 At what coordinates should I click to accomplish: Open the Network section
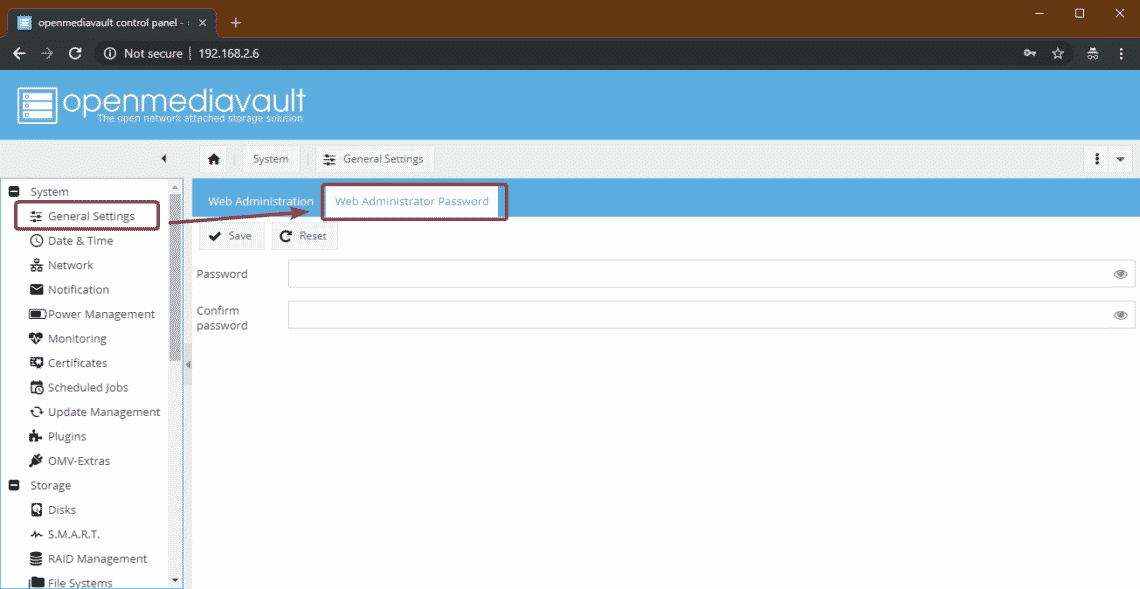point(61,265)
